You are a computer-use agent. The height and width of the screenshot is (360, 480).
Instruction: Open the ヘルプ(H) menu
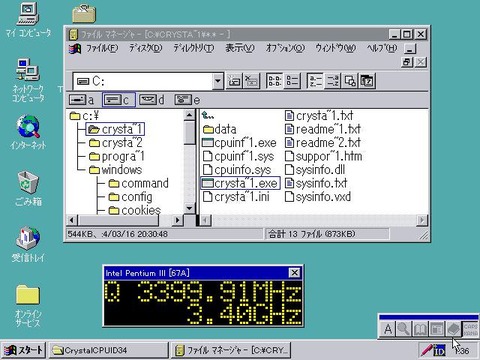point(382,48)
